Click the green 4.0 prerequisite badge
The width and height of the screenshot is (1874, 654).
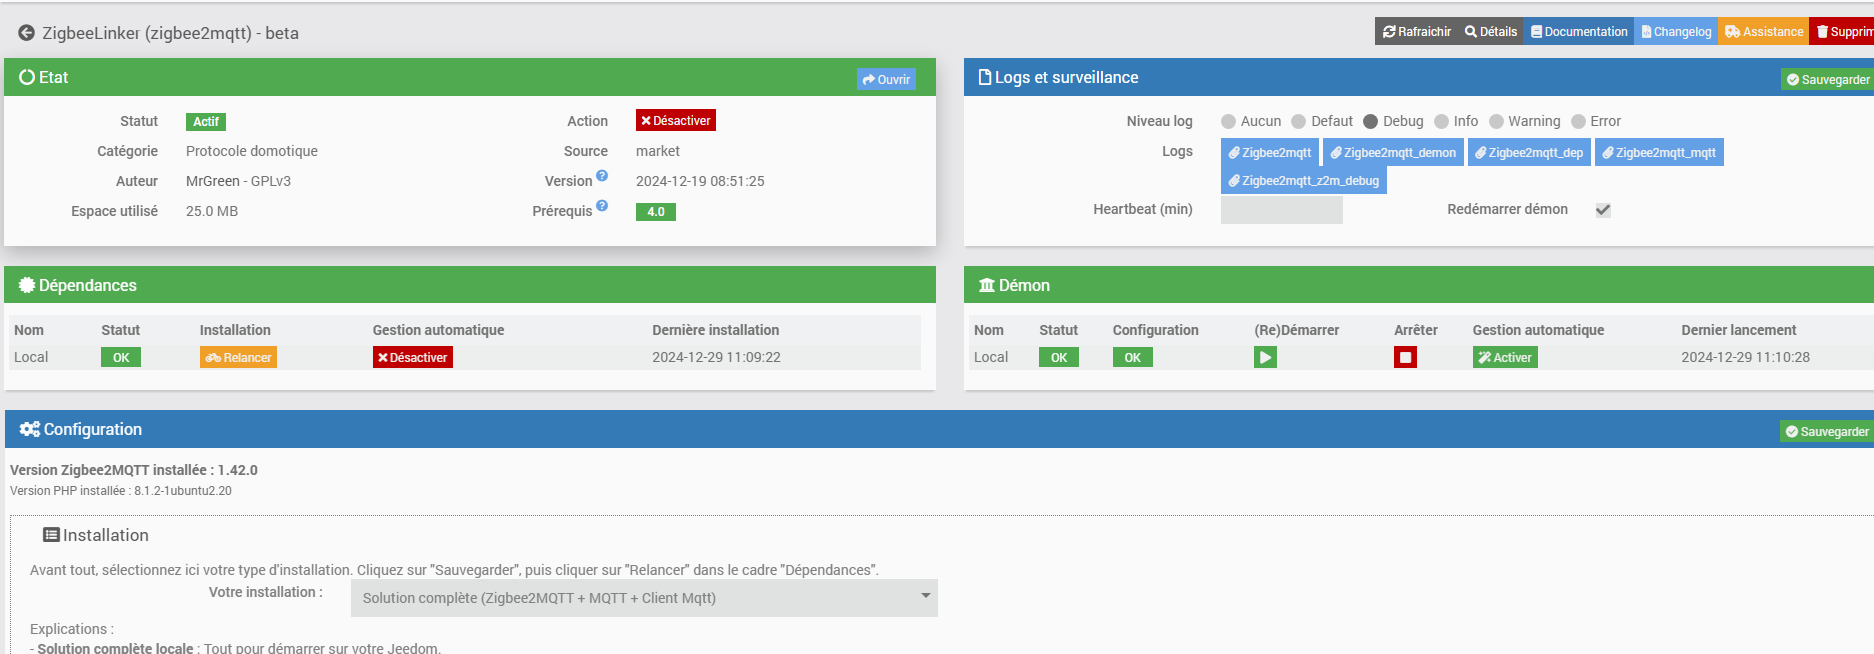[x=656, y=211]
